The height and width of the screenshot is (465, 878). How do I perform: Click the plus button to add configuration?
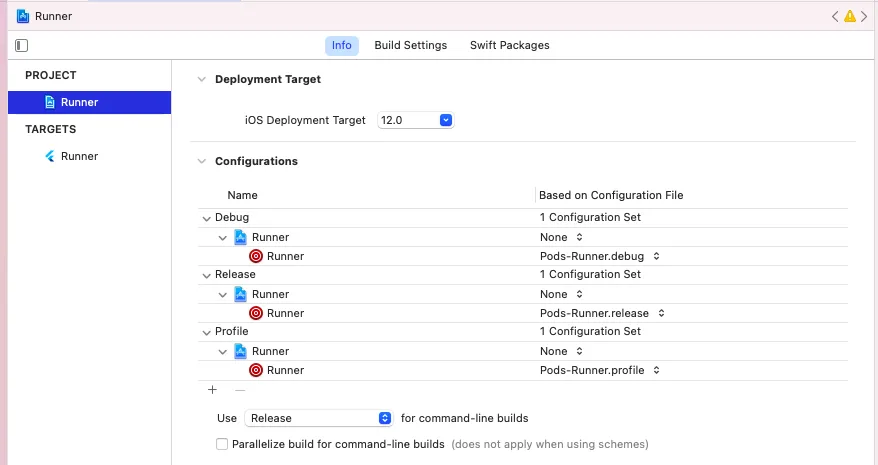click(x=212, y=390)
